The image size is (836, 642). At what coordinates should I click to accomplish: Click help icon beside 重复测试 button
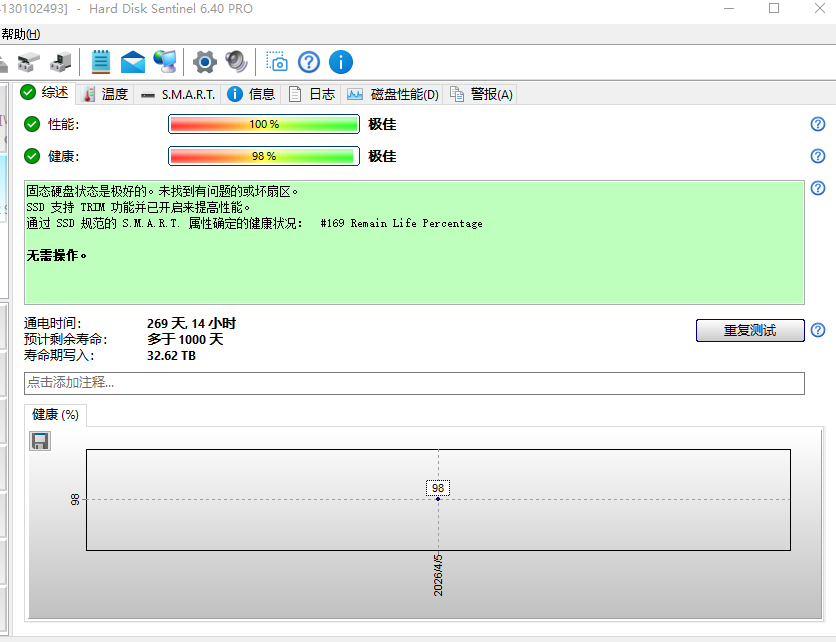click(x=818, y=331)
